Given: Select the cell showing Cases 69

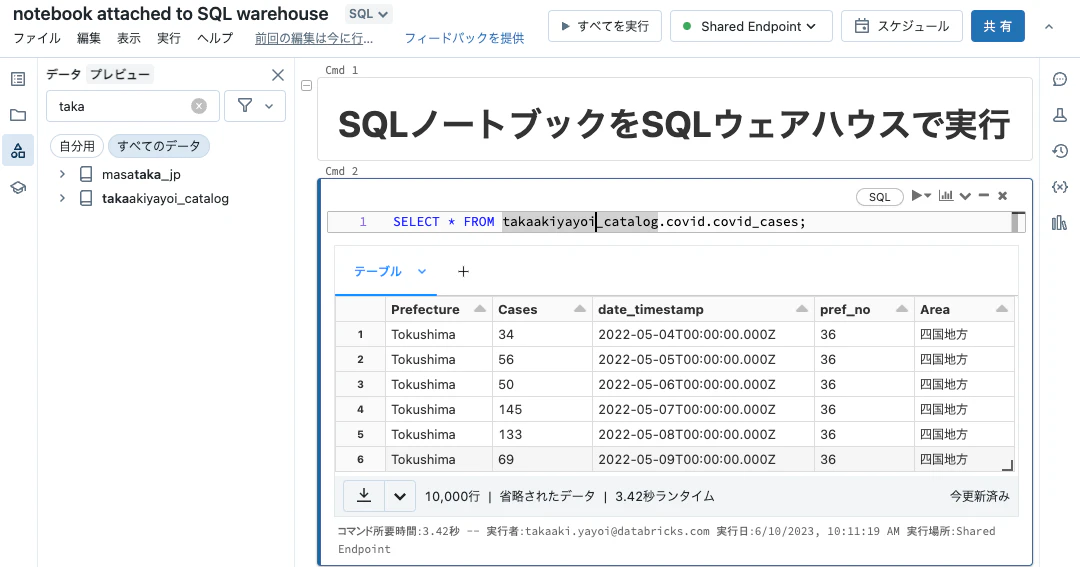Looking at the screenshot, I should pos(542,459).
